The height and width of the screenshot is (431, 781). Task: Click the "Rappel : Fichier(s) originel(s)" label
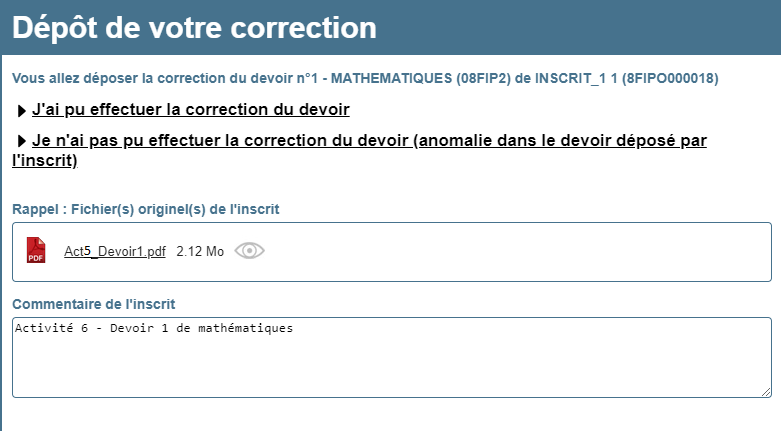click(145, 209)
